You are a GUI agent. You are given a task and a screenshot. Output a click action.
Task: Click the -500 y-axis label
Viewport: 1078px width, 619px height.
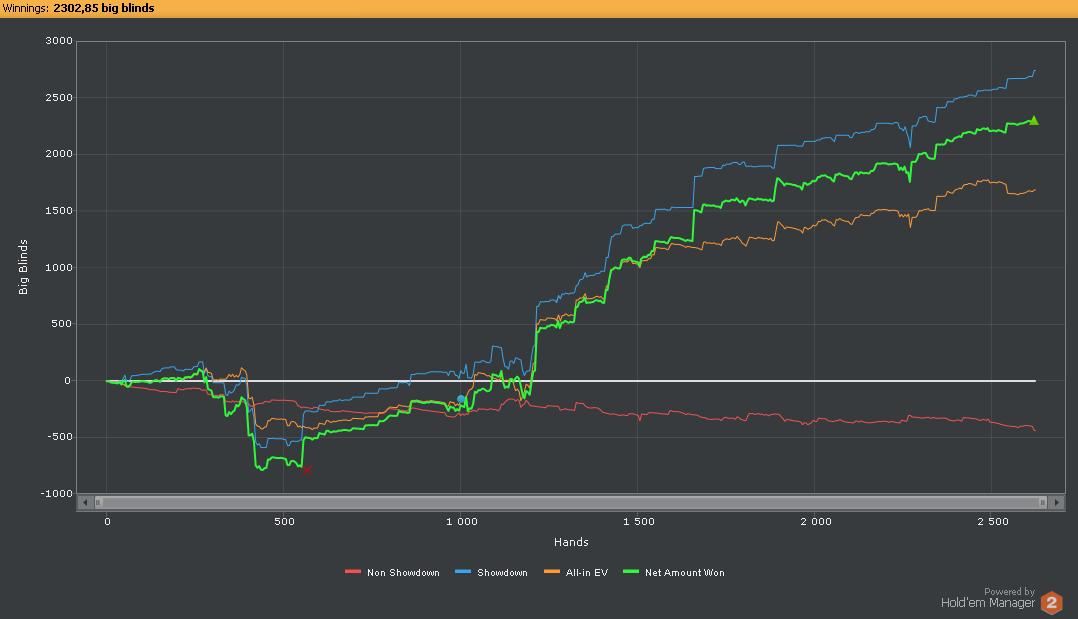[x=59, y=437]
